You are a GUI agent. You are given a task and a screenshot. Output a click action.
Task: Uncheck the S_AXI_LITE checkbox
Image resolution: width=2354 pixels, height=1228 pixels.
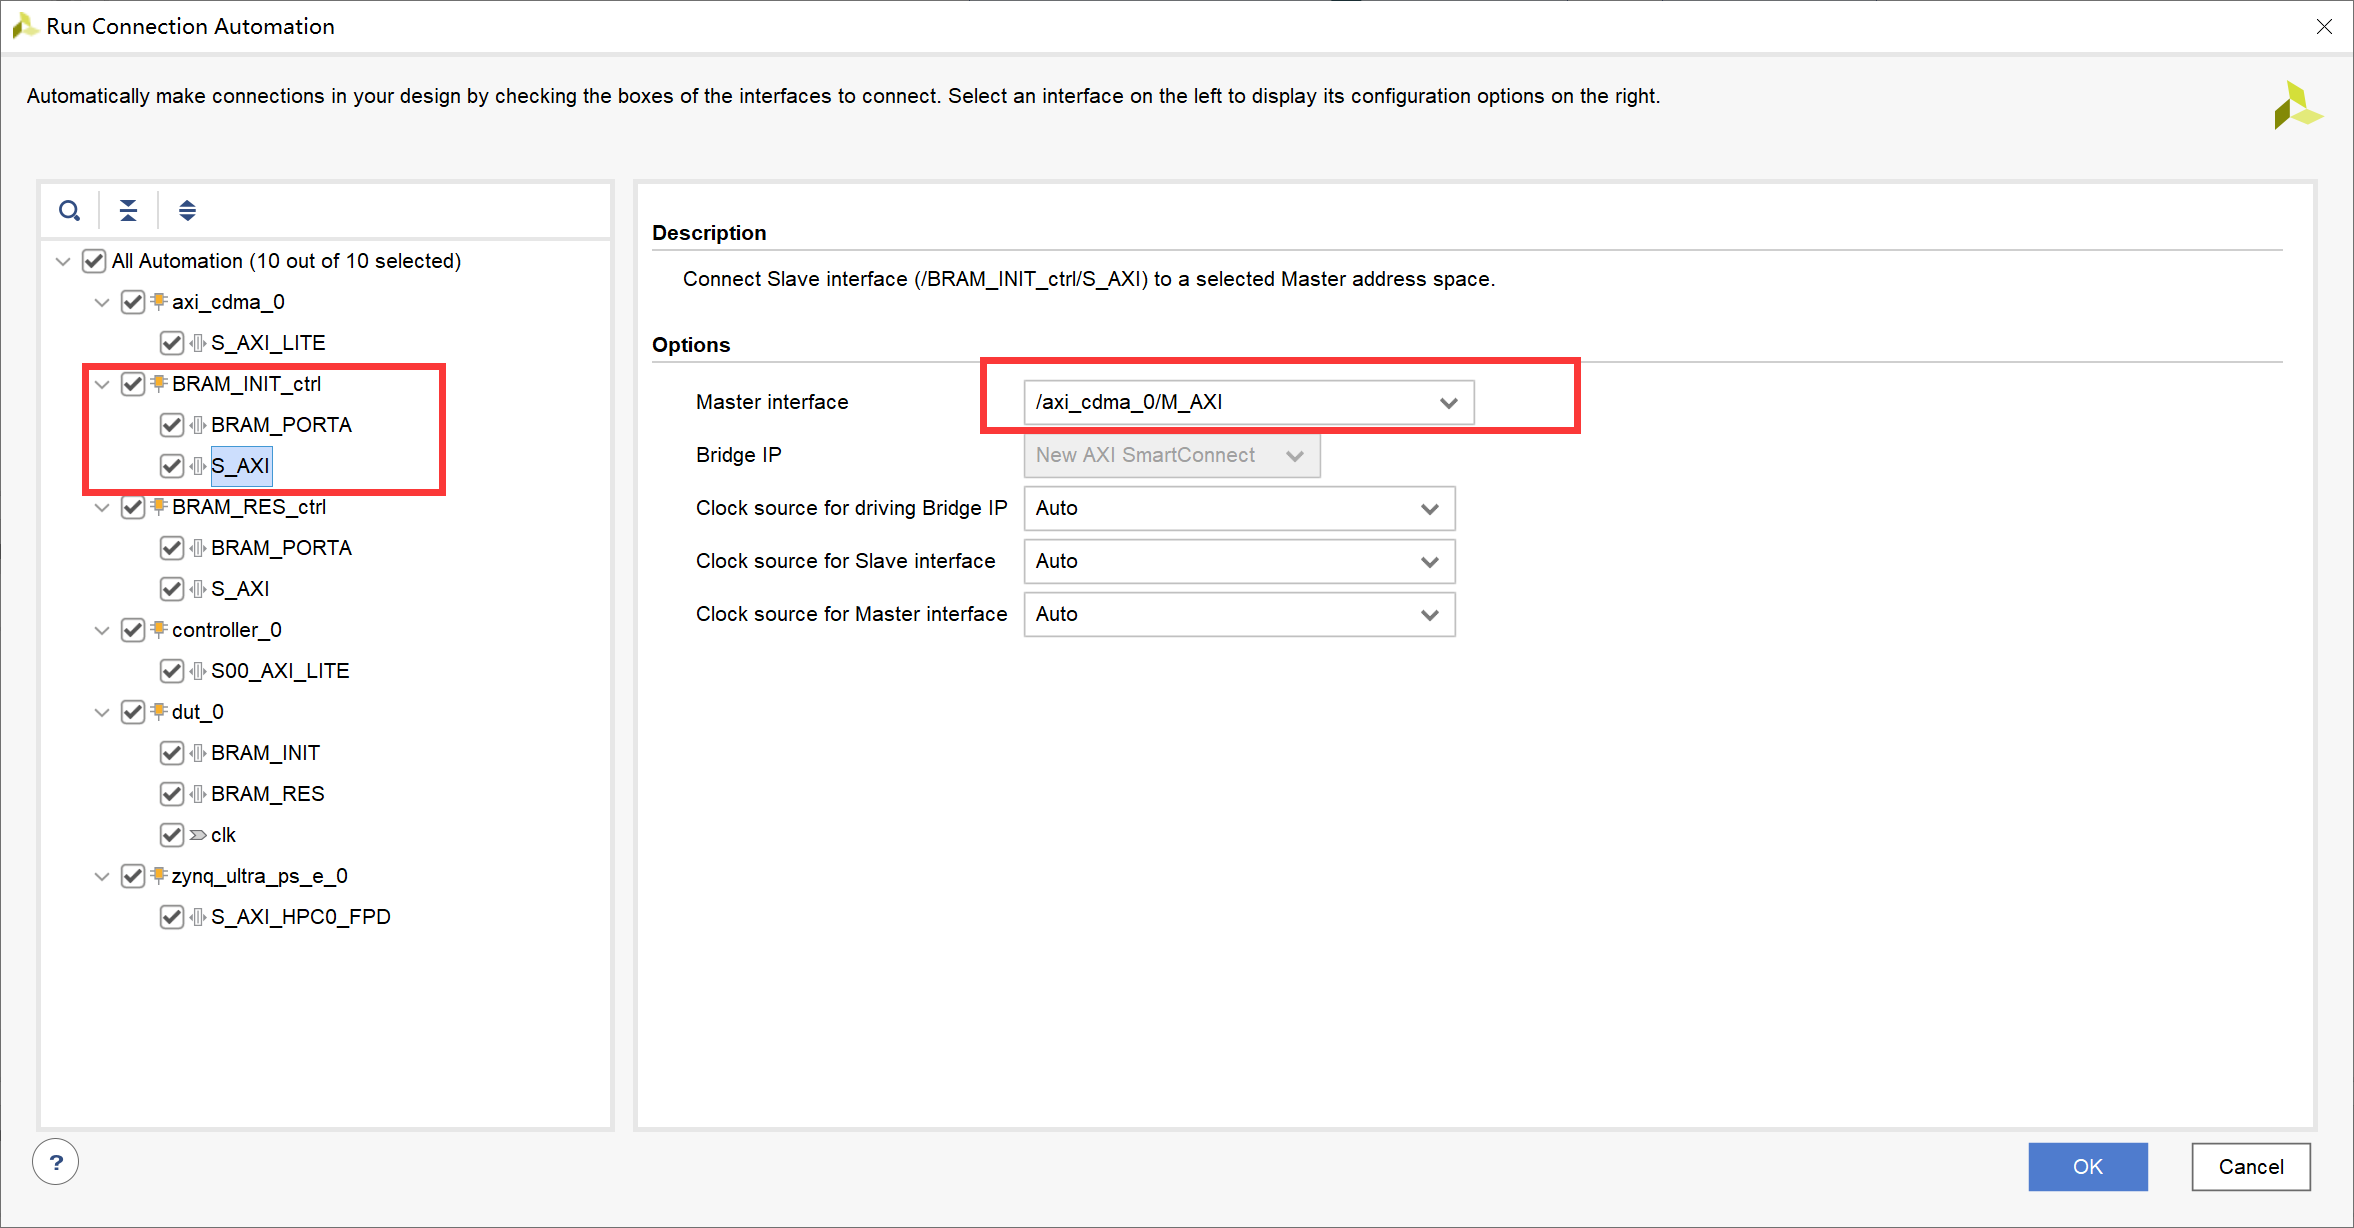(172, 343)
